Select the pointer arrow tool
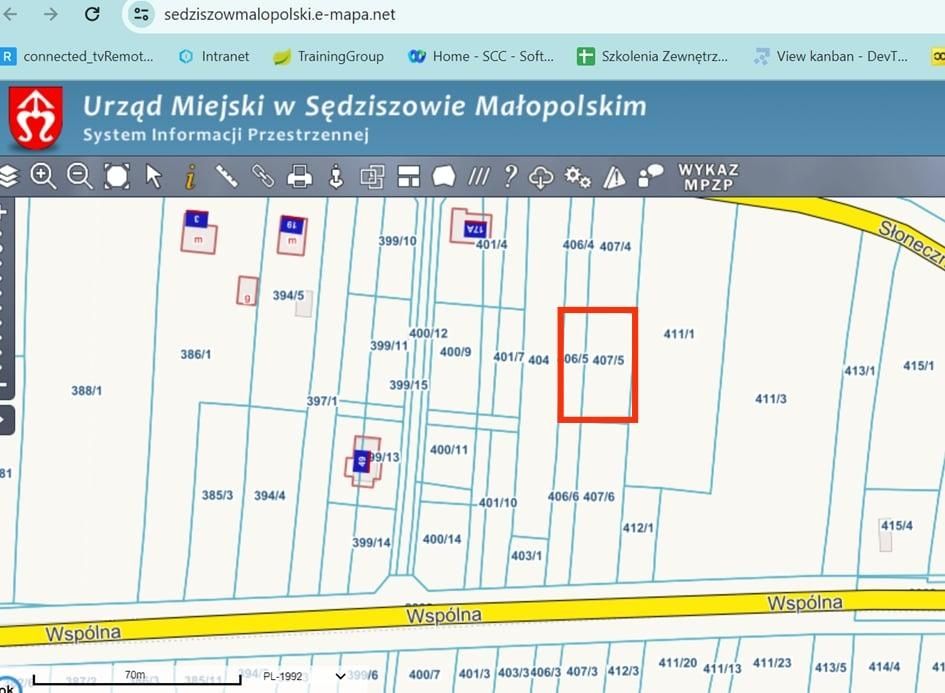The image size is (945, 693). click(152, 177)
